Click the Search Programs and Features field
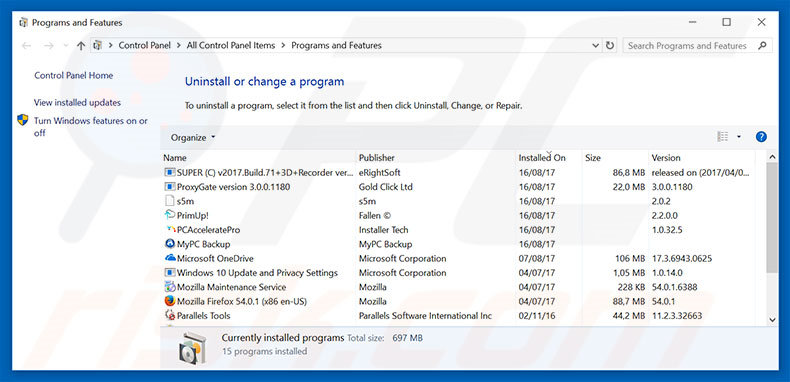790x382 pixels. [697, 45]
